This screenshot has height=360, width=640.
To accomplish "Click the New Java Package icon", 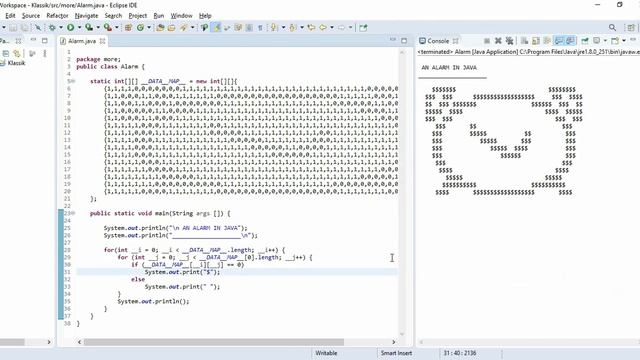I will pyautogui.click(x=128, y=27).
